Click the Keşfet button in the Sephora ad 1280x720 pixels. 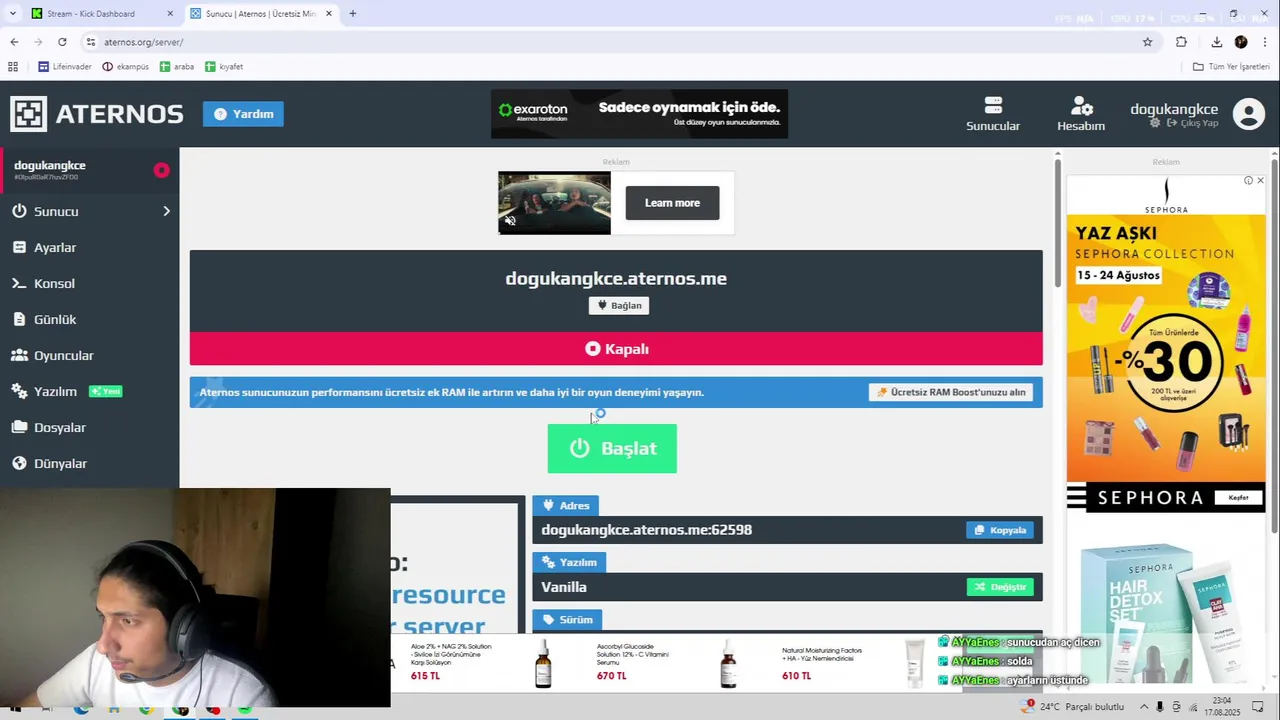coord(1238,497)
